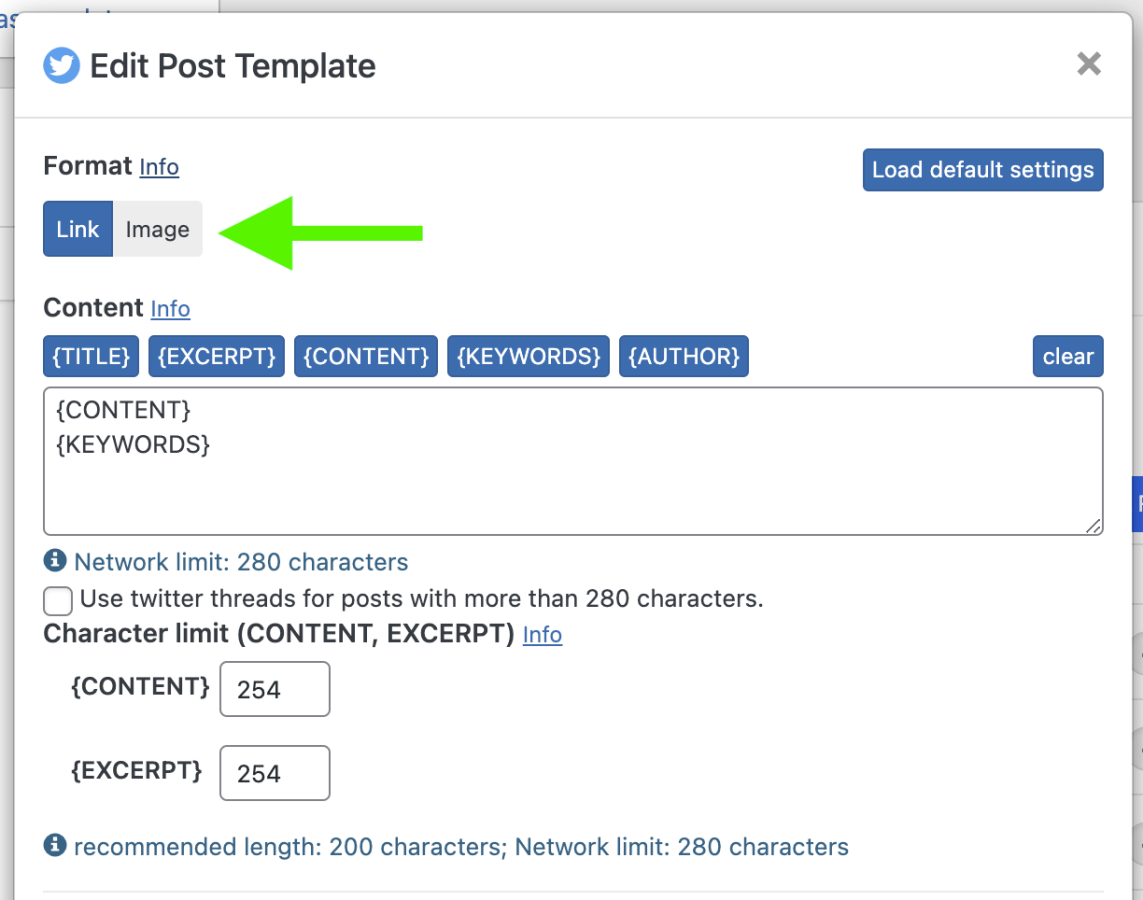Insert the {TITLE} placeholder tag
1143x900 pixels.
91,357
